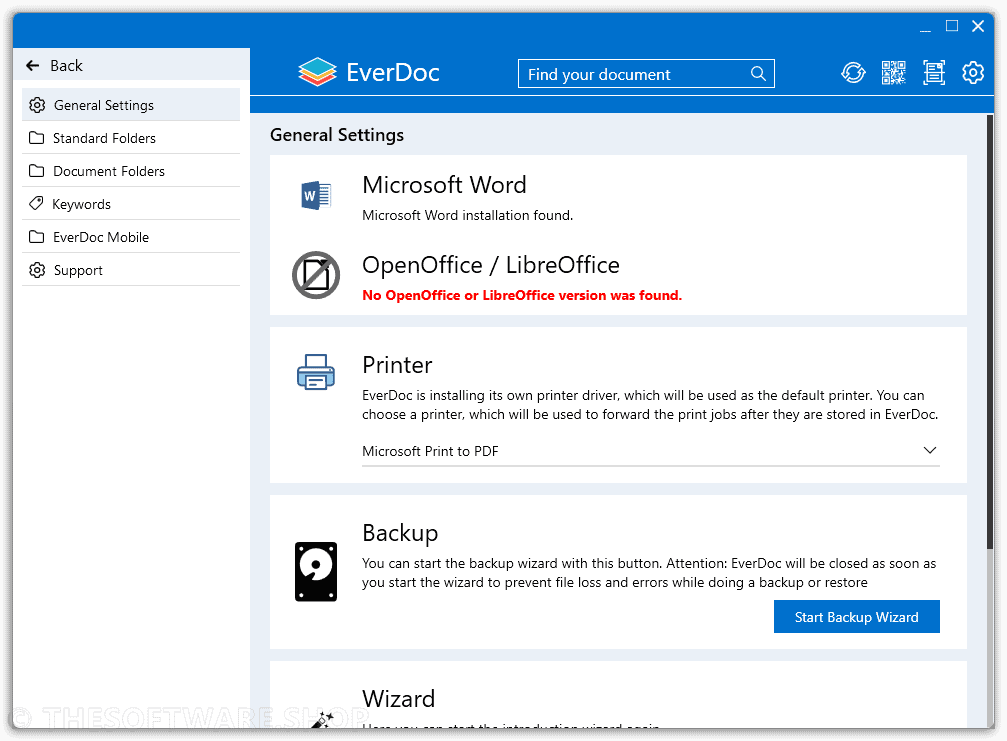Viewport: 1007px width, 741px height.
Task: Maximize the EverDoc window
Action: (x=952, y=26)
